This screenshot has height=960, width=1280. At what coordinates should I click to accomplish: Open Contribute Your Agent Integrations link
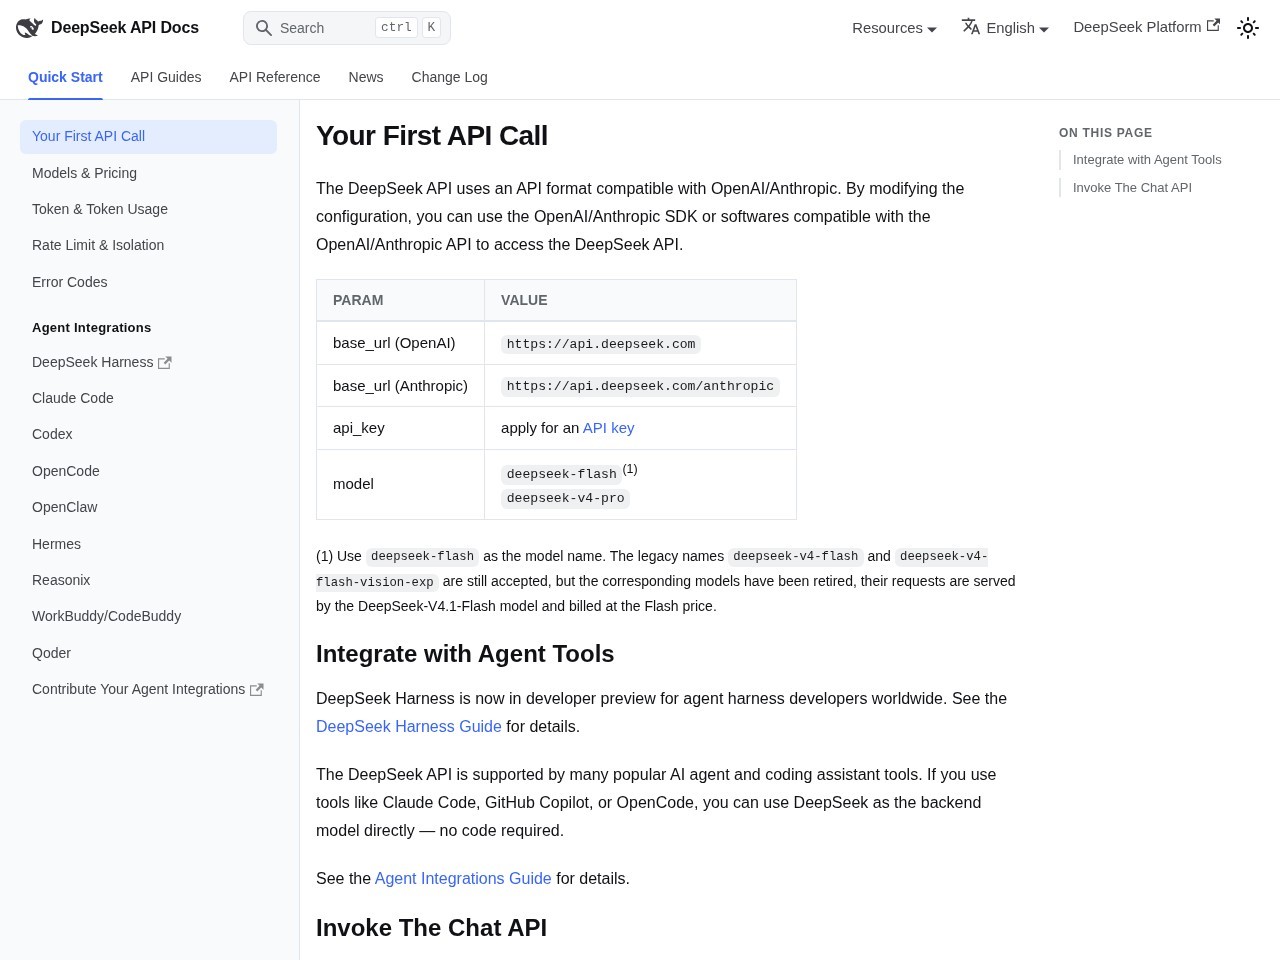pyautogui.click(x=148, y=689)
